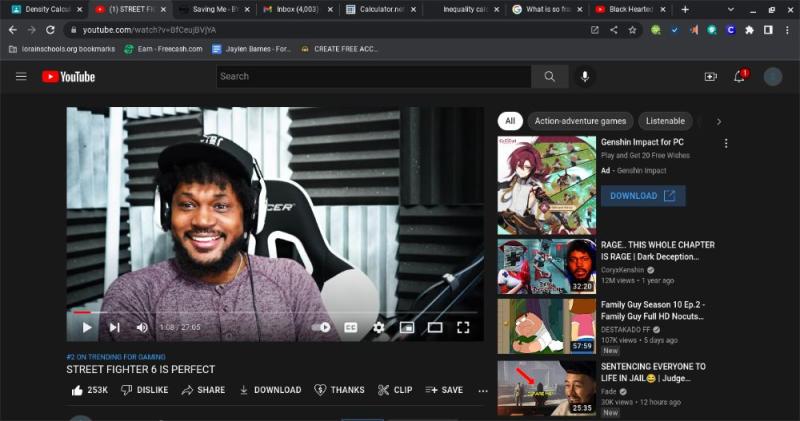This screenshot has width=800, height=421.
Task: Toggle closed captions on the video
Action: pyautogui.click(x=351, y=327)
